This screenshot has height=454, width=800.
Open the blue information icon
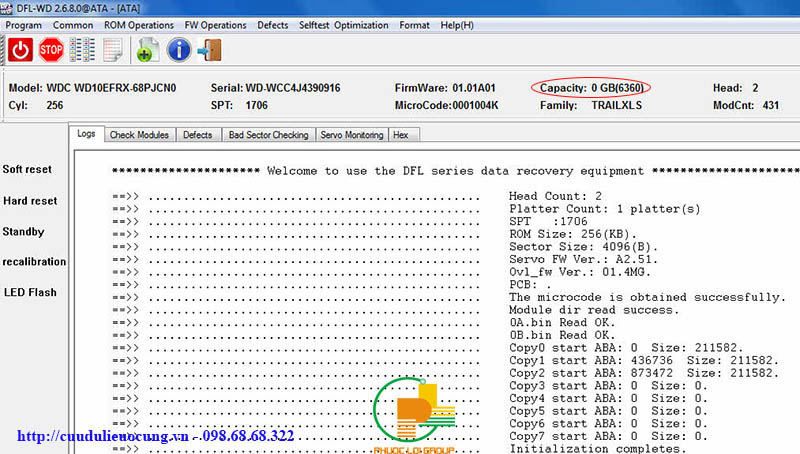[x=179, y=48]
